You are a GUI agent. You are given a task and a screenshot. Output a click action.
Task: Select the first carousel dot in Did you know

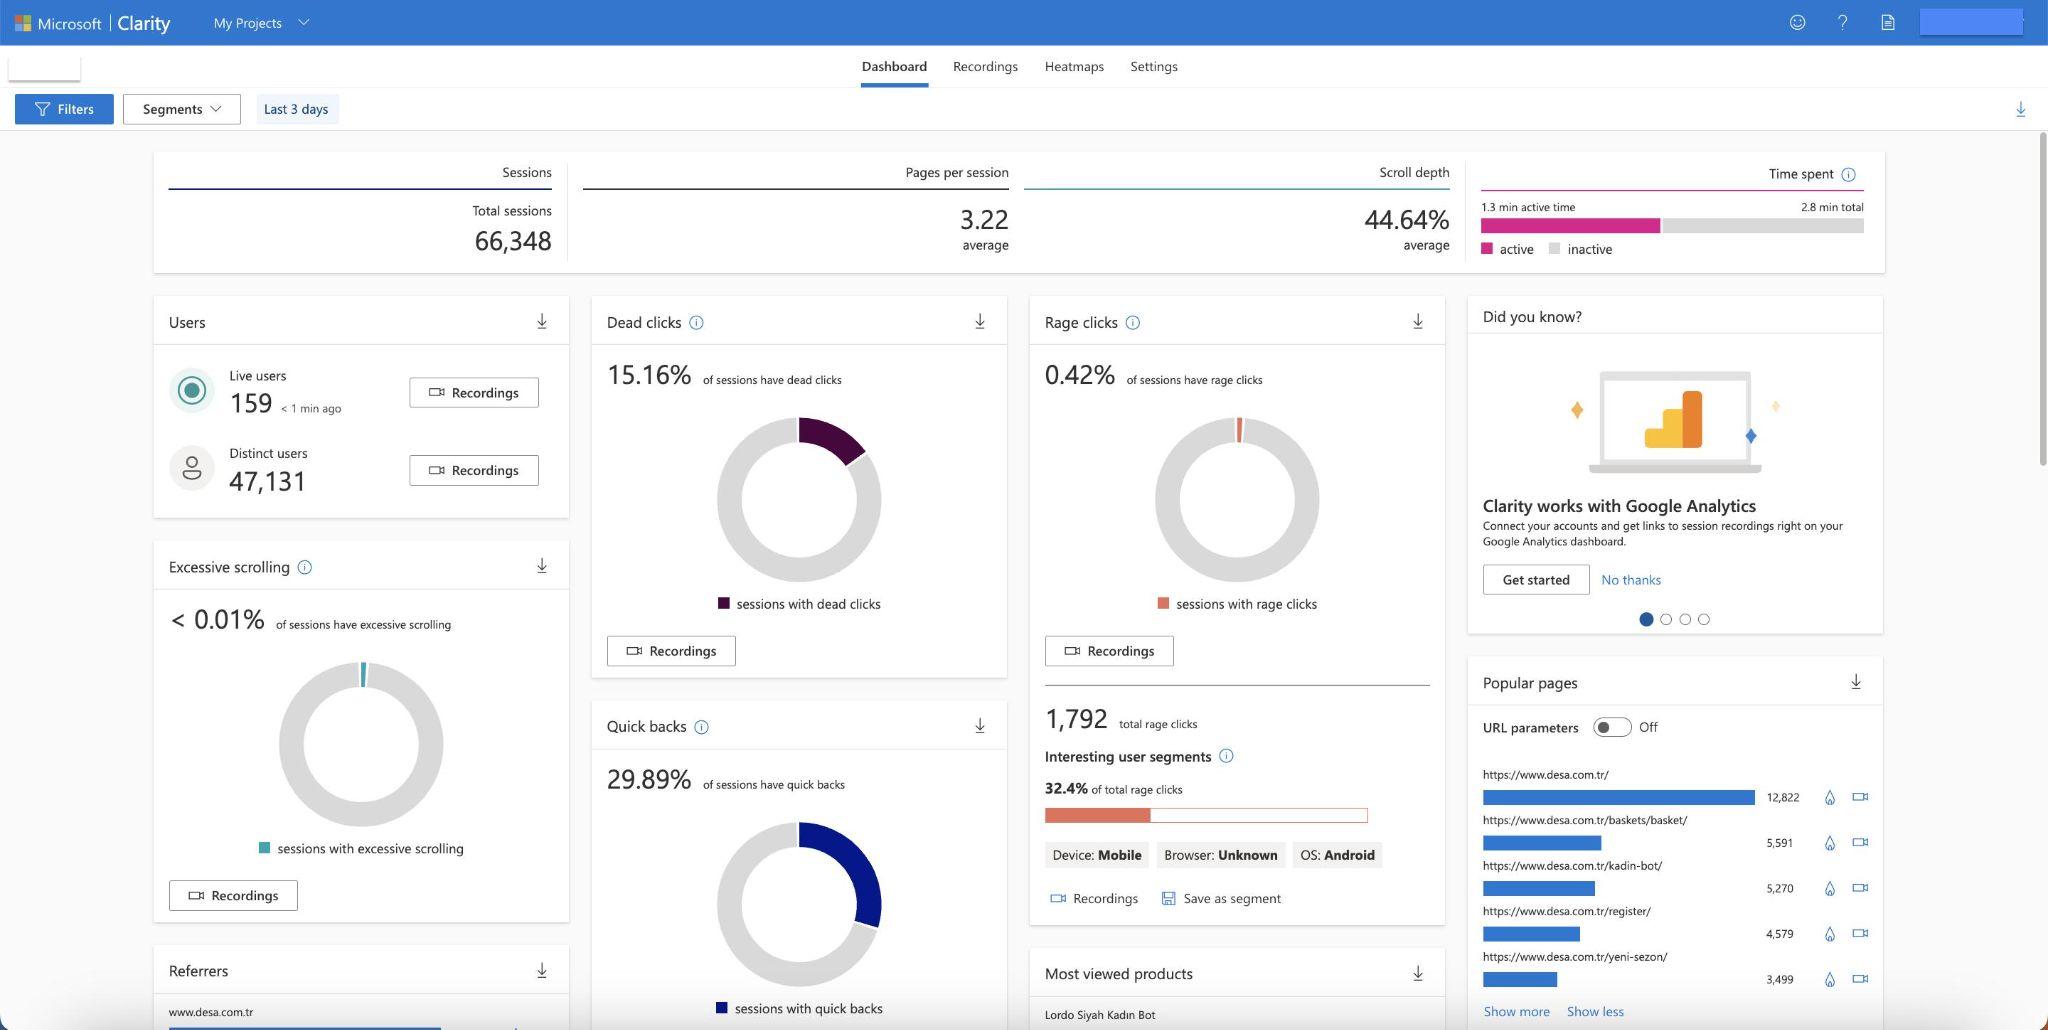1646,619
